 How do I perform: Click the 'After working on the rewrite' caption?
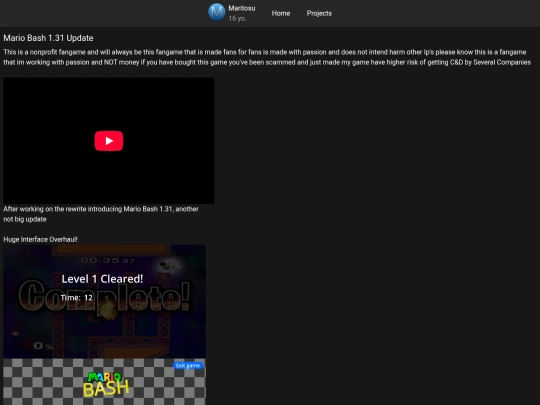(x=101, y=214)
